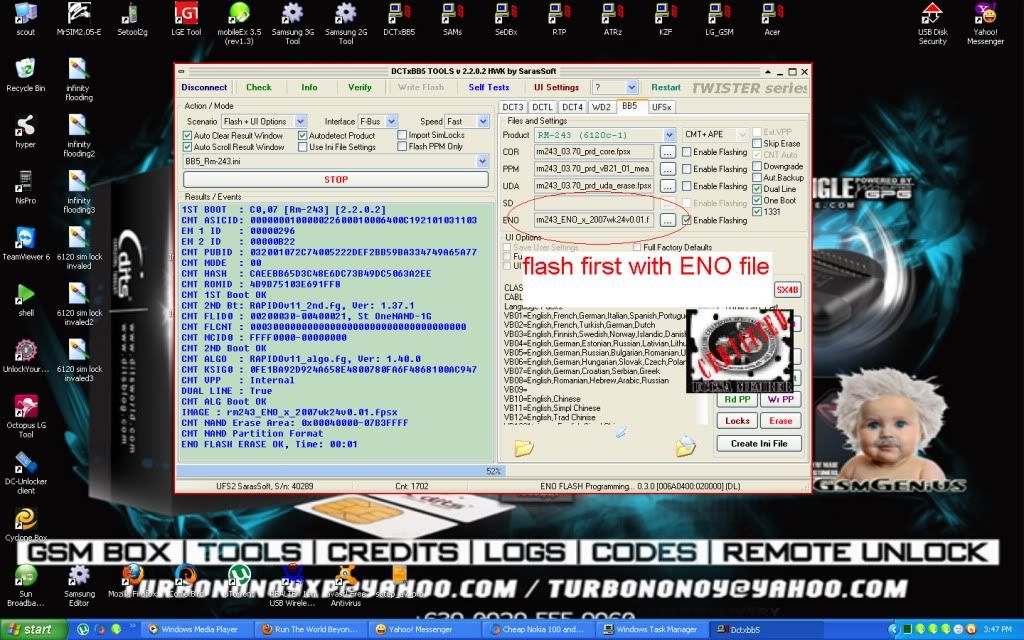Click the red STOP button
The image size is (1024, 640).
pos(336,180)
